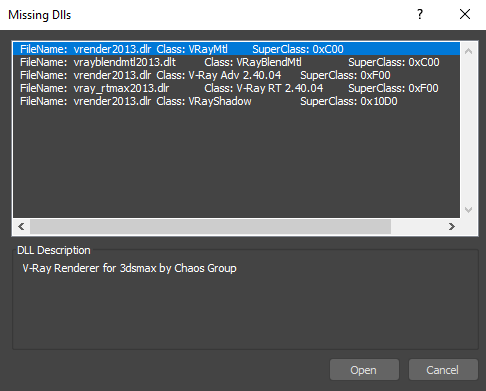Click the horizontal scroll right arrow
486x391 pixels.
[452, 227]
